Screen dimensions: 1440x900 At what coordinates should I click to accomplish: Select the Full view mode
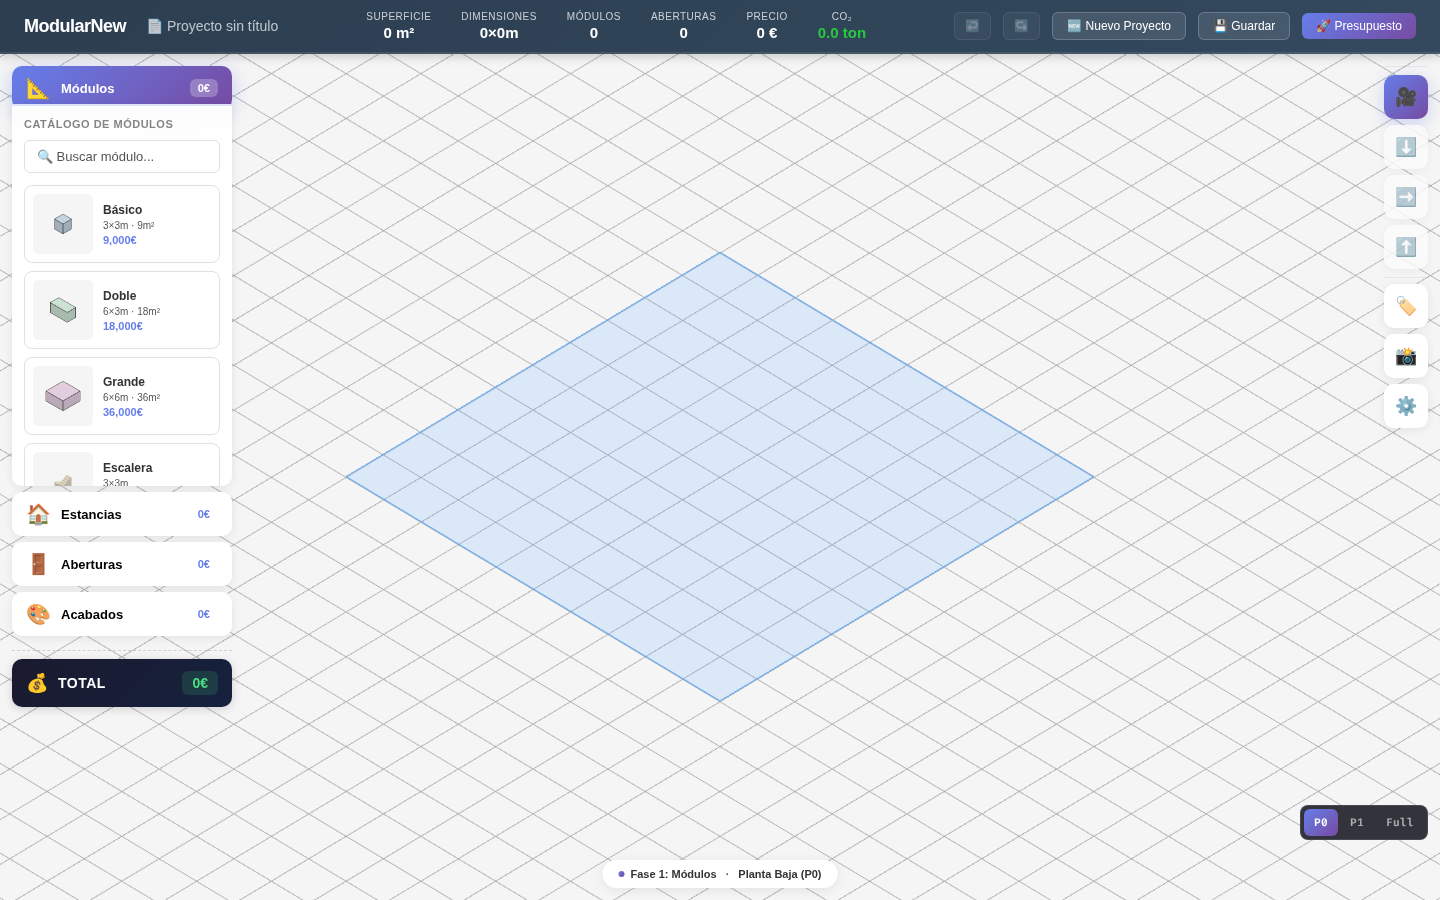coord(1399,822)
